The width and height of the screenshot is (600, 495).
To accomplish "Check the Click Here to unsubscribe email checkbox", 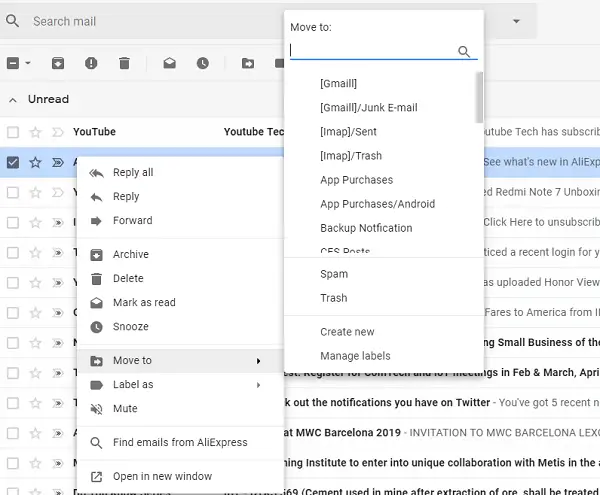I will 13,223.
